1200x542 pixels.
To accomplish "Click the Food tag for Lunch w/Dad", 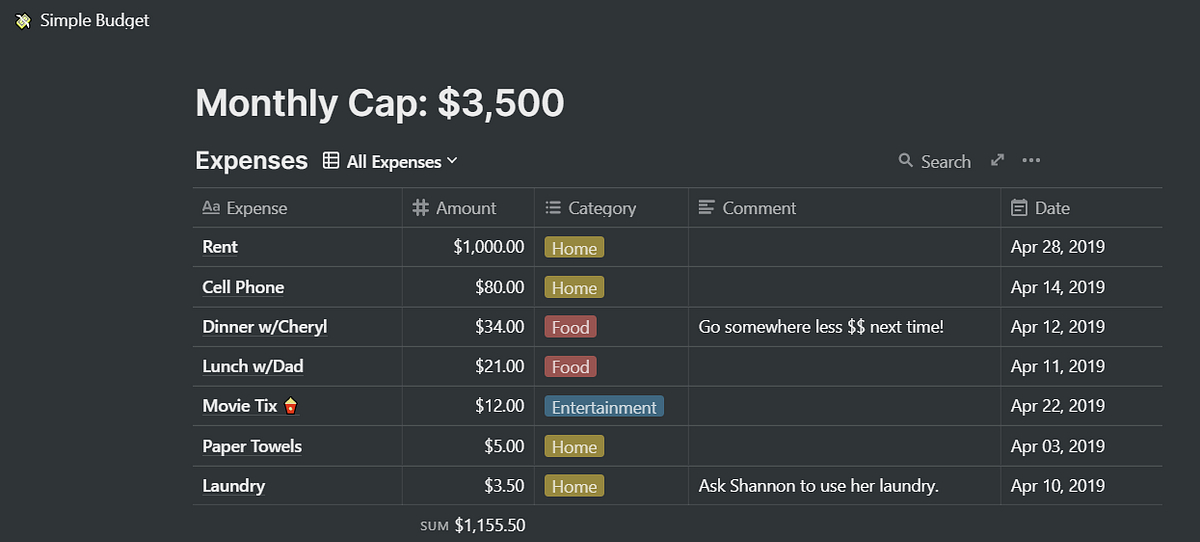I will [570, 367].
